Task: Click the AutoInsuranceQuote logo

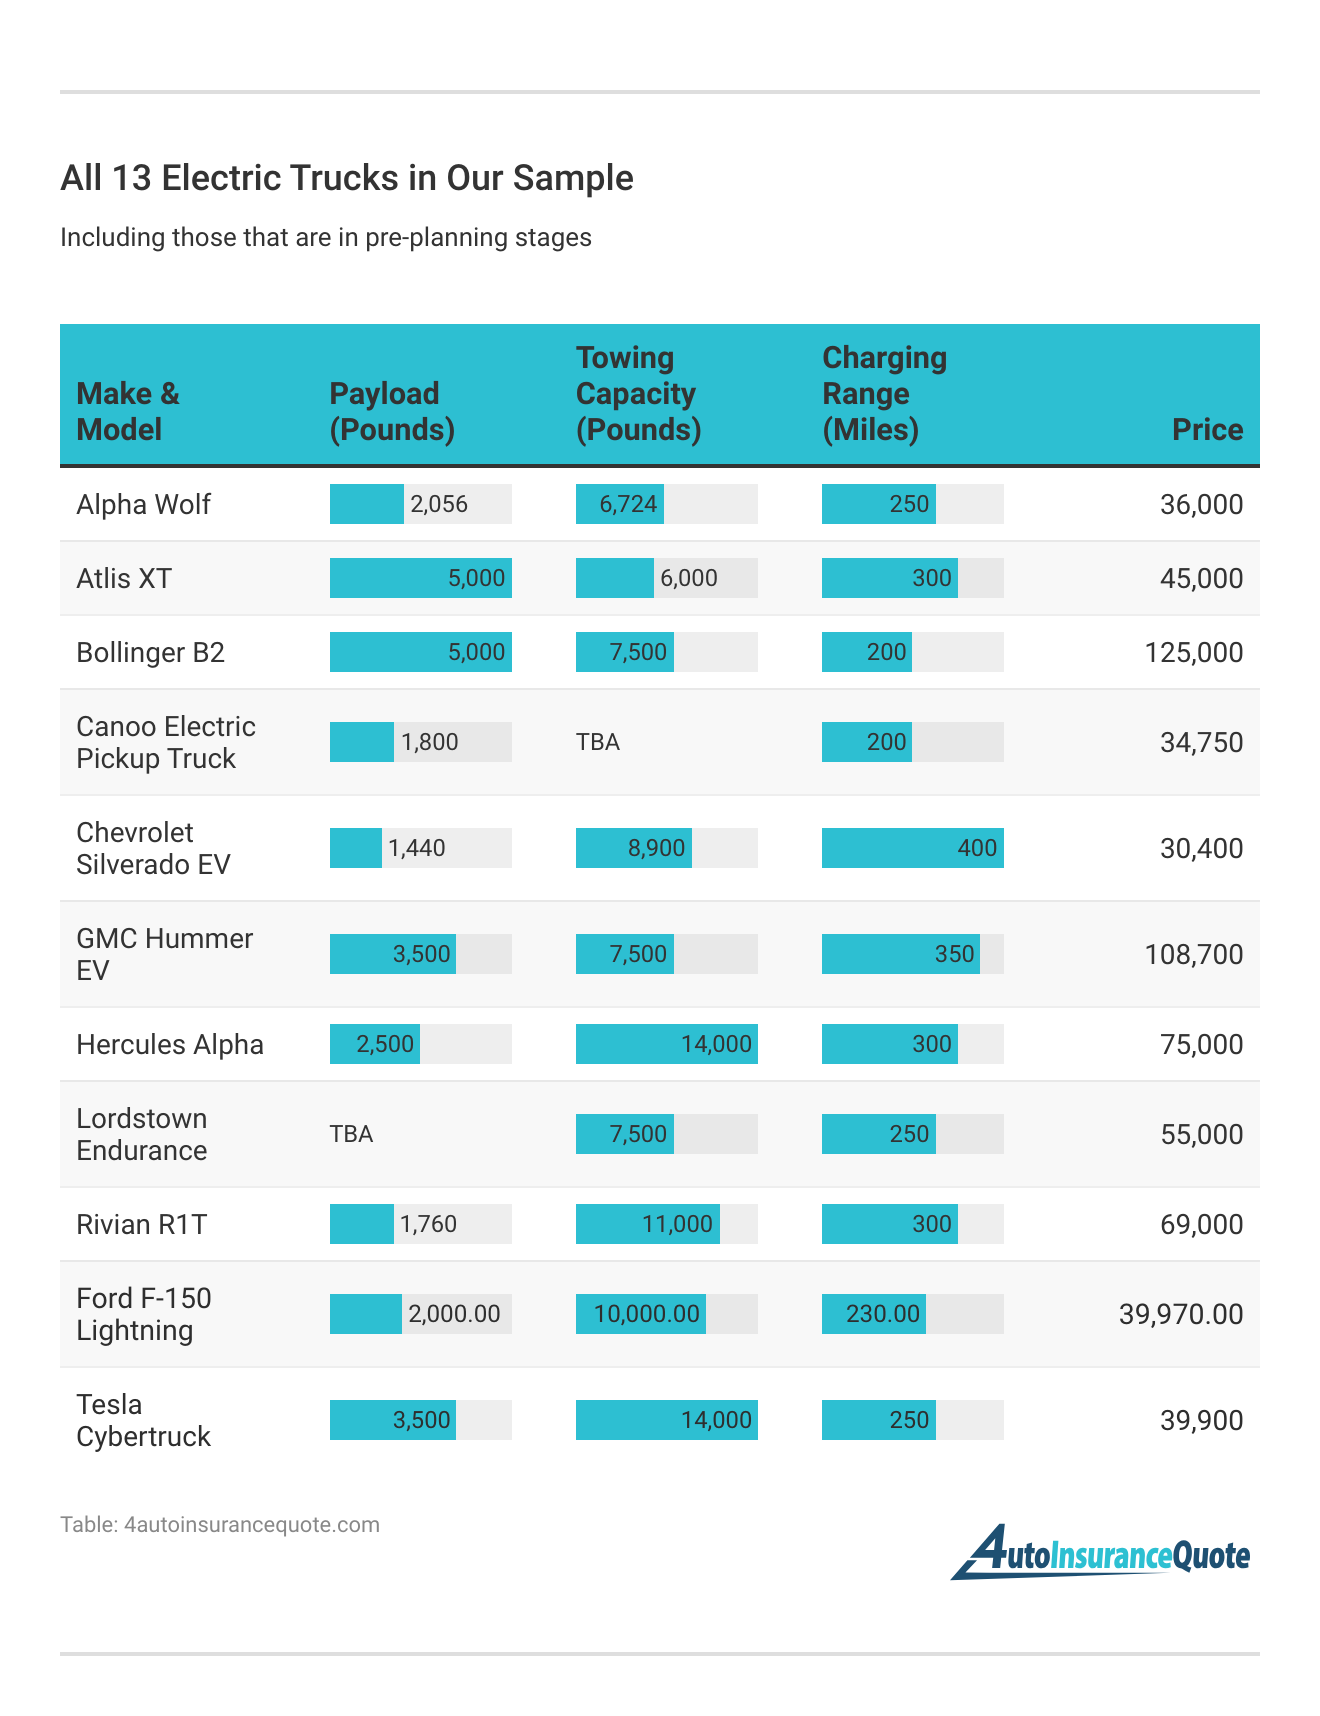Action: click(1100, 1553)
